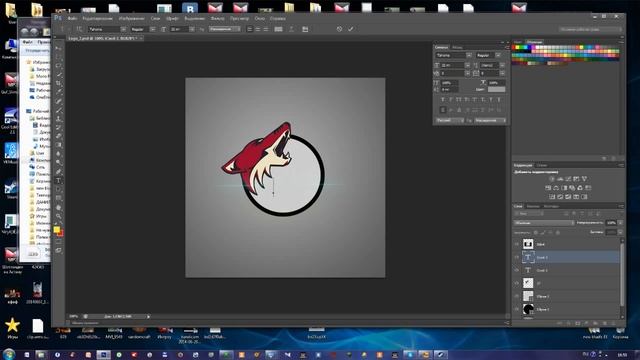Image resolution: width=640 pixels, height=360 pixels.
Task: Switch to the Стили tab
Action: point(542,165)
